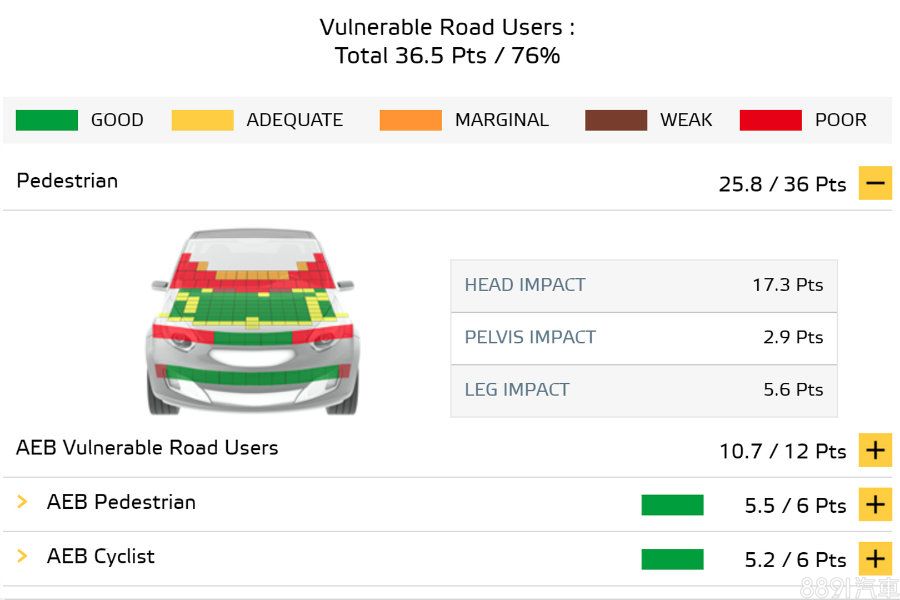Expand AEB Vulnerable Road Users plus button
900x600 pixels.
pos(875,451)
